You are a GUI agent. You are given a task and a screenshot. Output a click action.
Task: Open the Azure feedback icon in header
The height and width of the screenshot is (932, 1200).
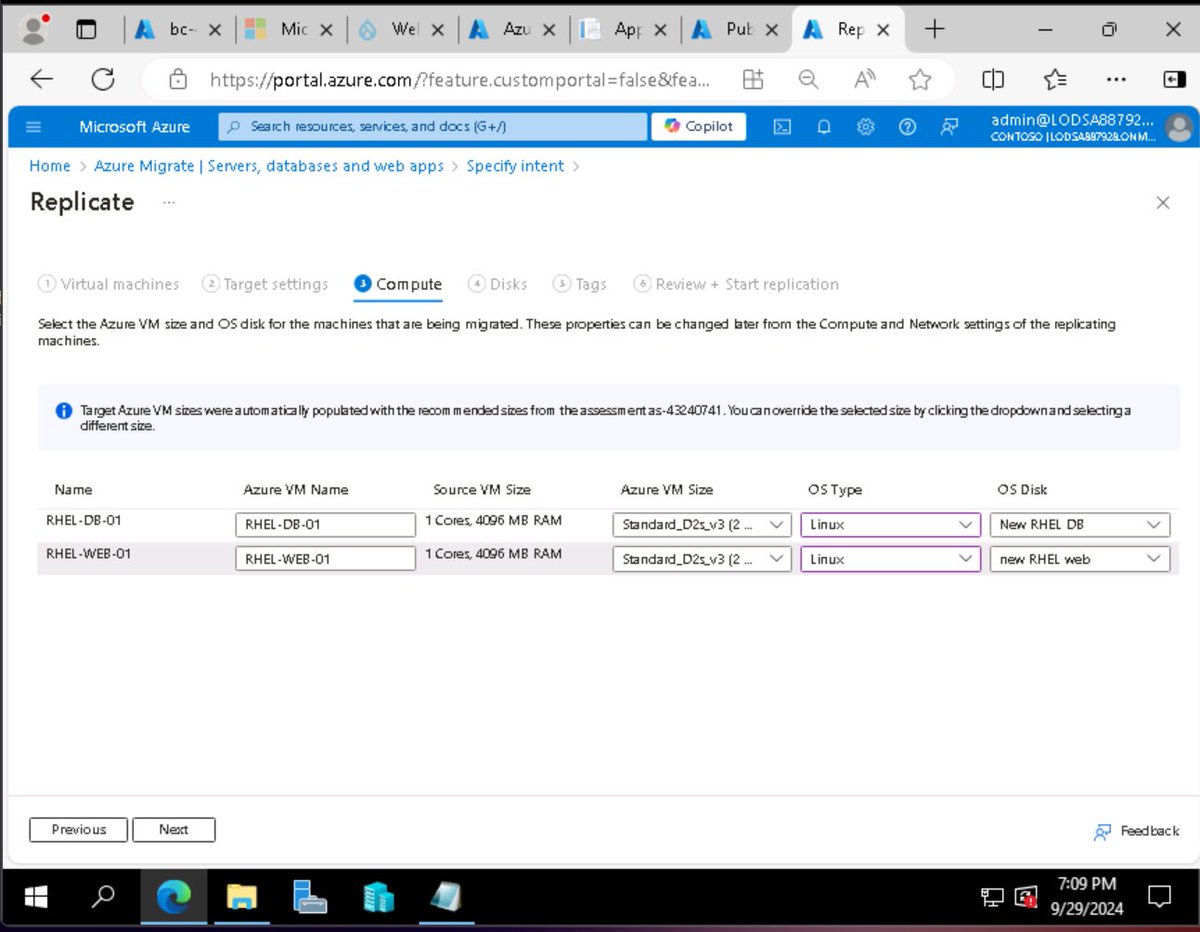click(949, 127)
